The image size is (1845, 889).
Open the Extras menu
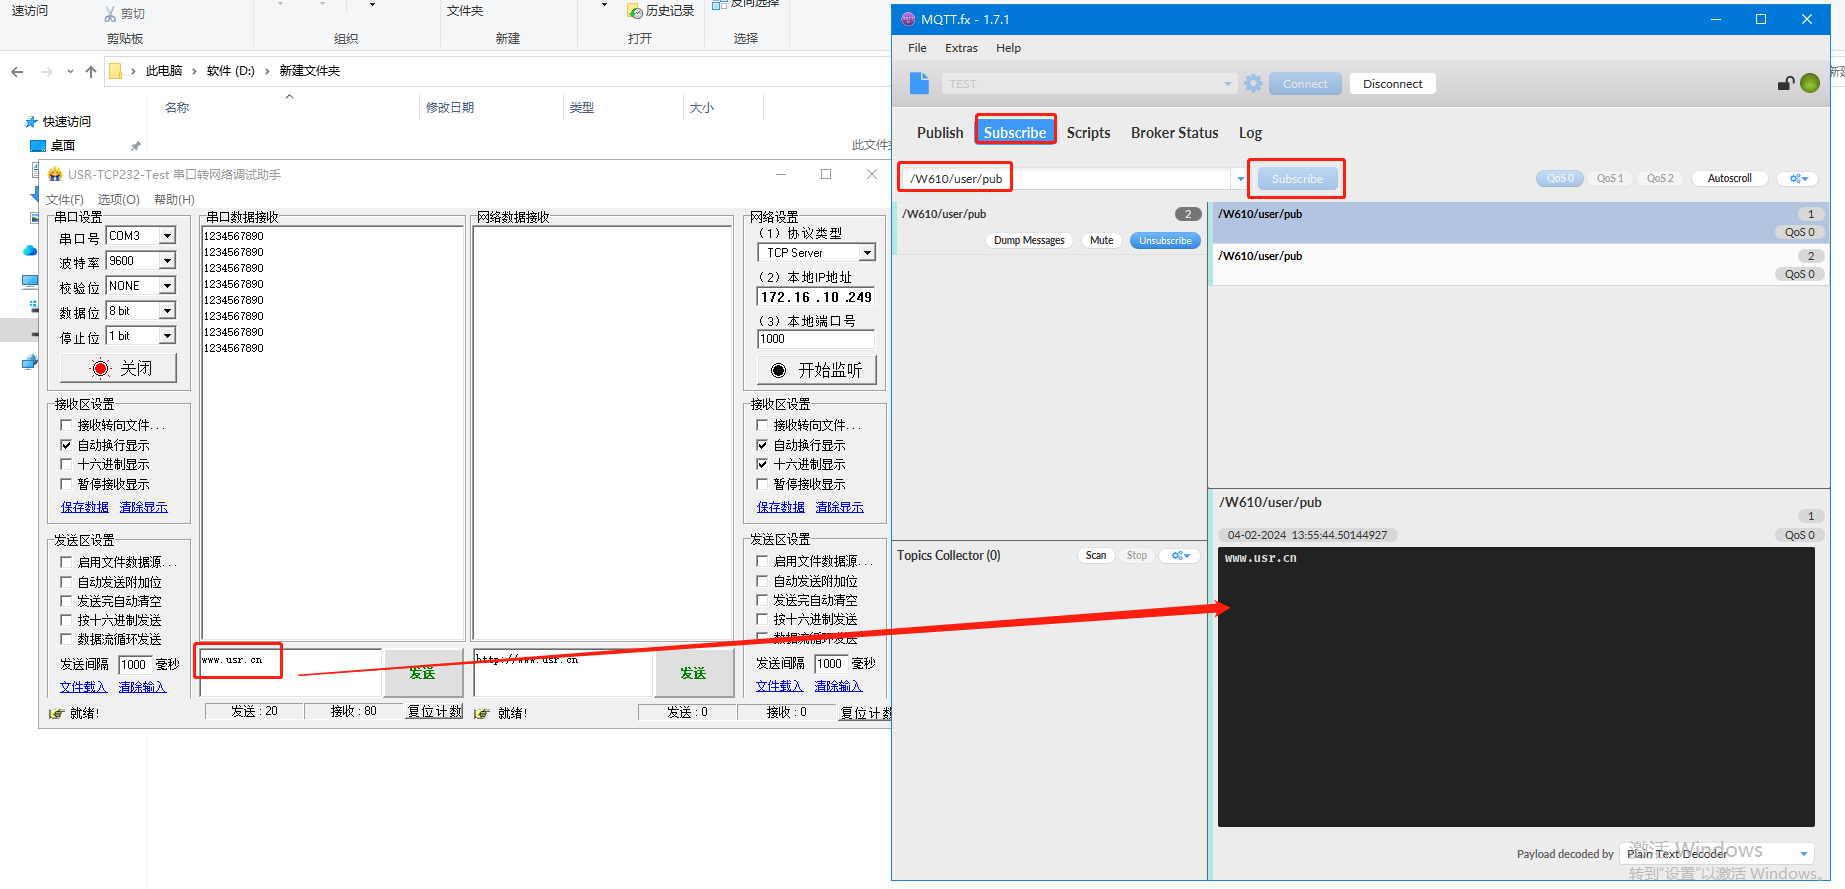pyautogui.click(x=961, y=48)
